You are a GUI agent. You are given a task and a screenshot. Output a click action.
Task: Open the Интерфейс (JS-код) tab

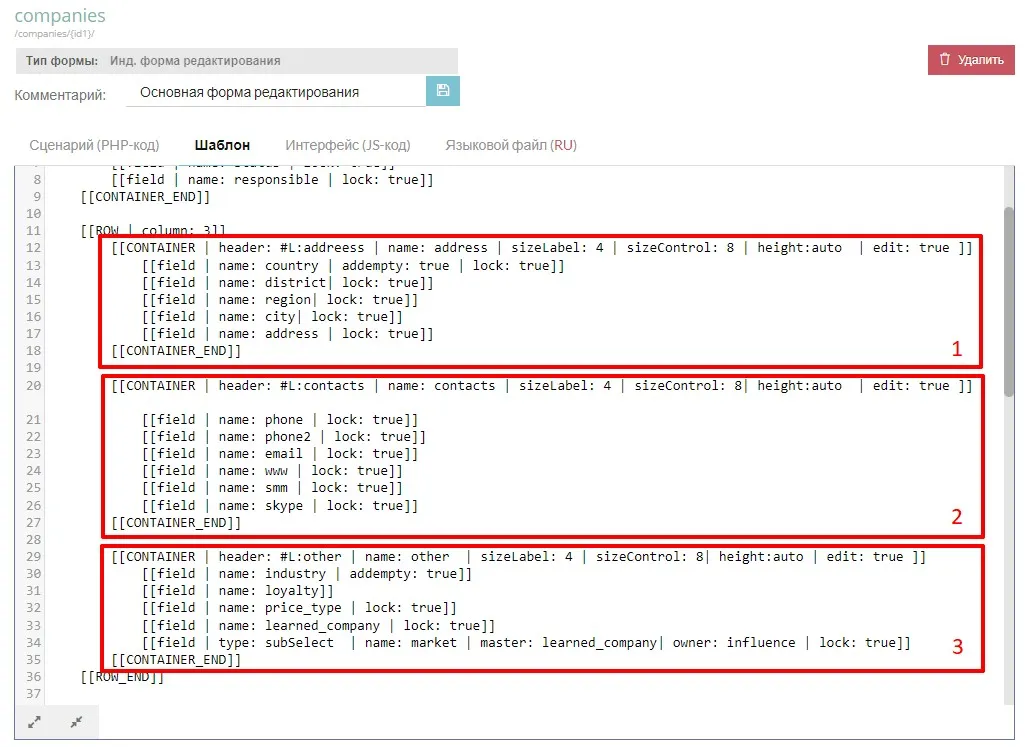347,145
